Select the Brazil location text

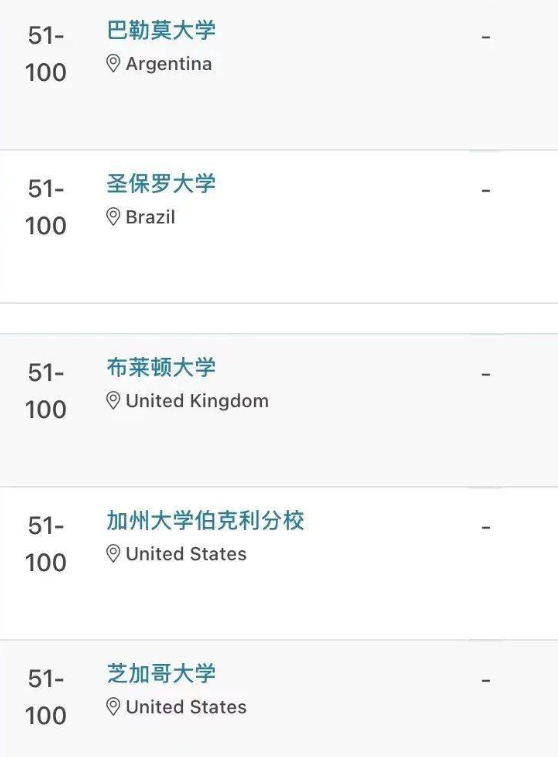point(150,217)
